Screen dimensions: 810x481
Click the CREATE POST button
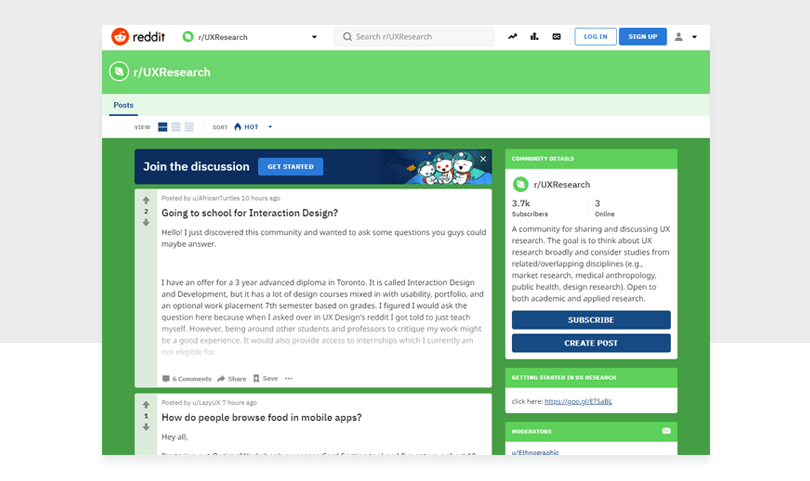pyautogui.click(x=591, y=343)
